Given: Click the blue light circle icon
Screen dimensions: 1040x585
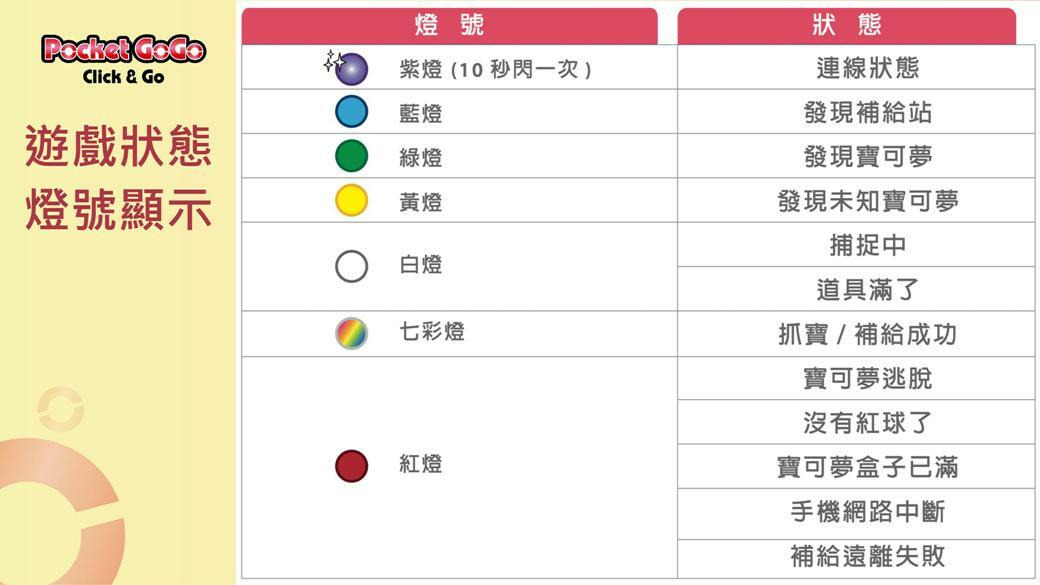Looking at the screenshot, I should coord(351,112).
